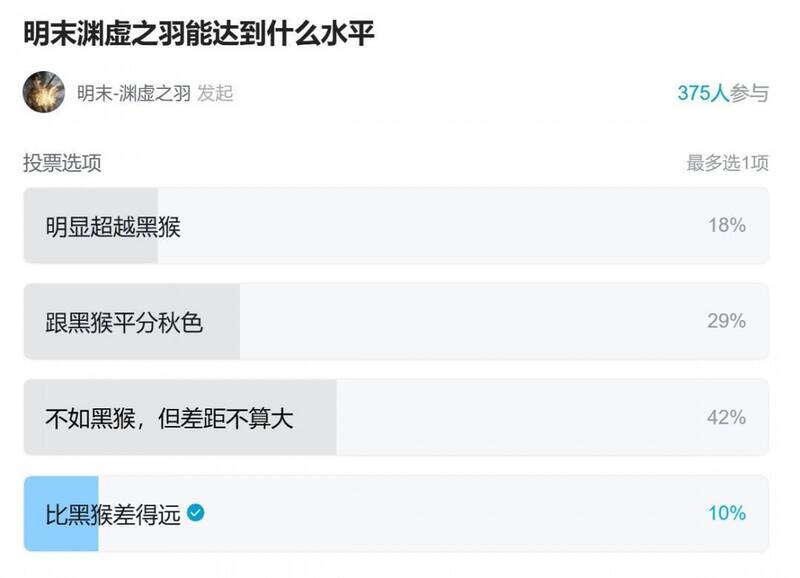This screenshot has width=800, height=578.
Task: Click the progress fill of 跟黑猴平分秋色
Action: pos(130,320)
